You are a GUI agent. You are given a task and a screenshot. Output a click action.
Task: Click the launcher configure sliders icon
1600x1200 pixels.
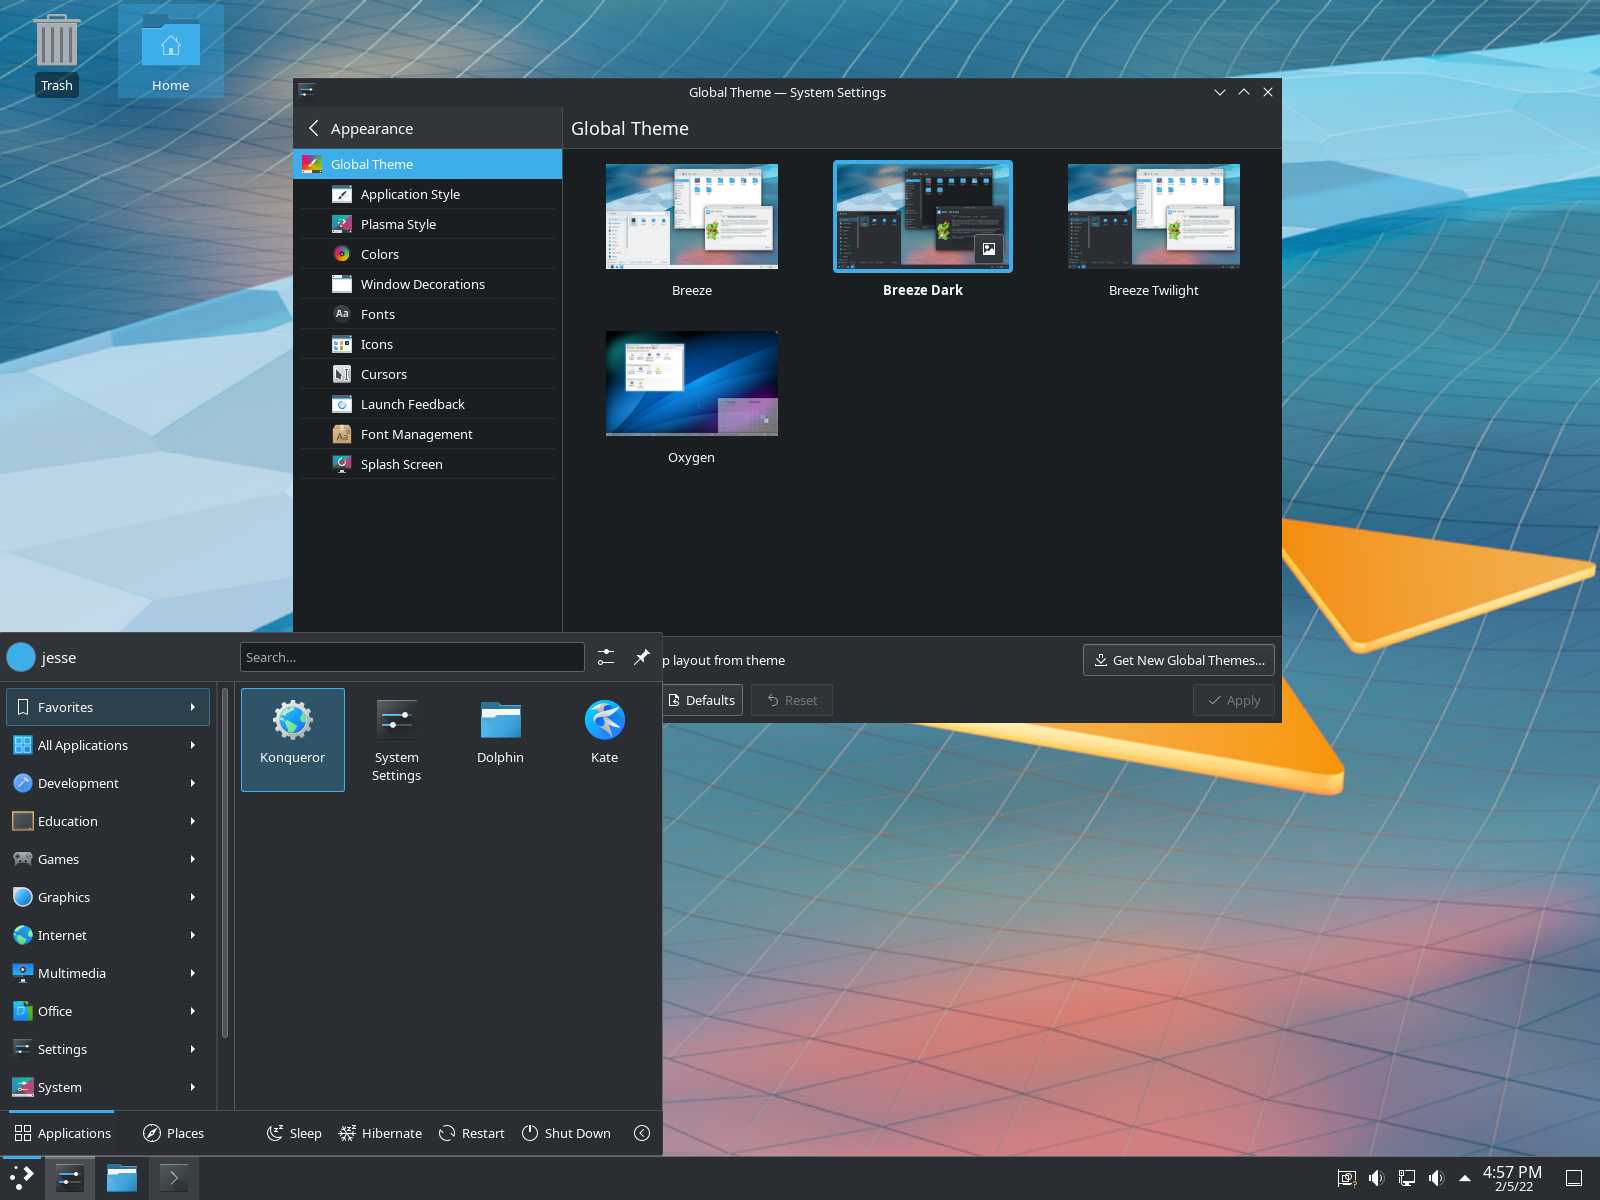(x=606, y=657)
